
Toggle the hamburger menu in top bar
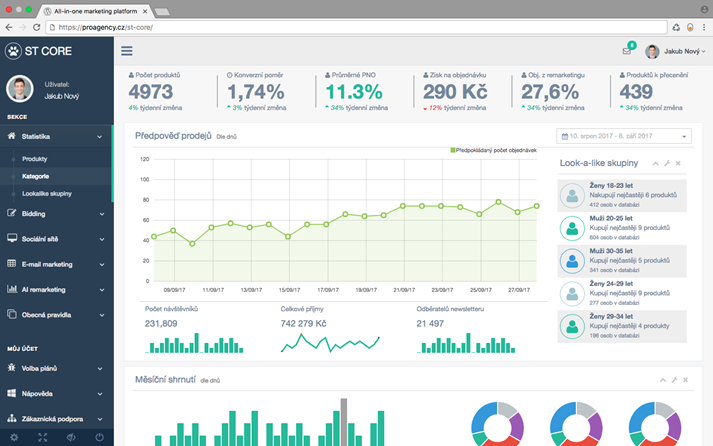point(127,51)
